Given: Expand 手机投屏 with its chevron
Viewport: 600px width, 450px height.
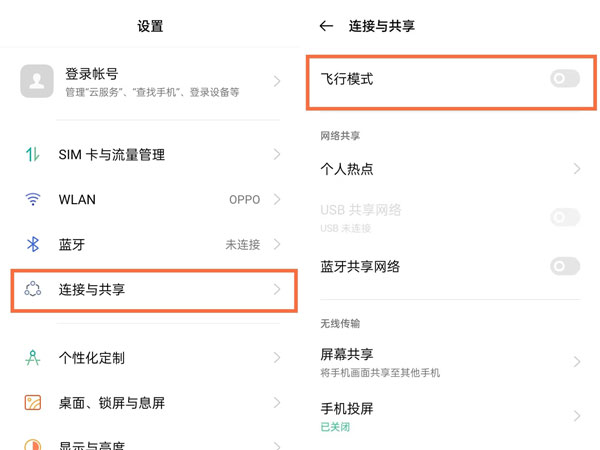Looking at the screenshot, I should (577, 416).
